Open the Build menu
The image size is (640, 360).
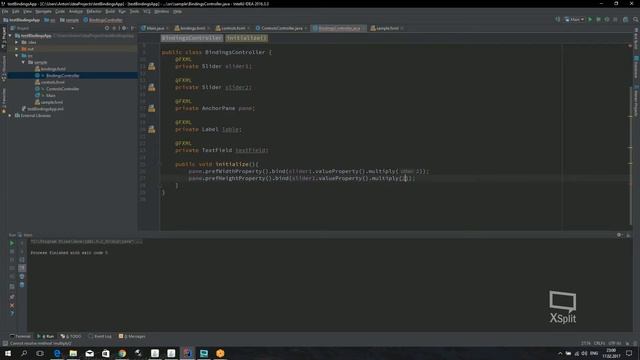(x=110, y=11)
